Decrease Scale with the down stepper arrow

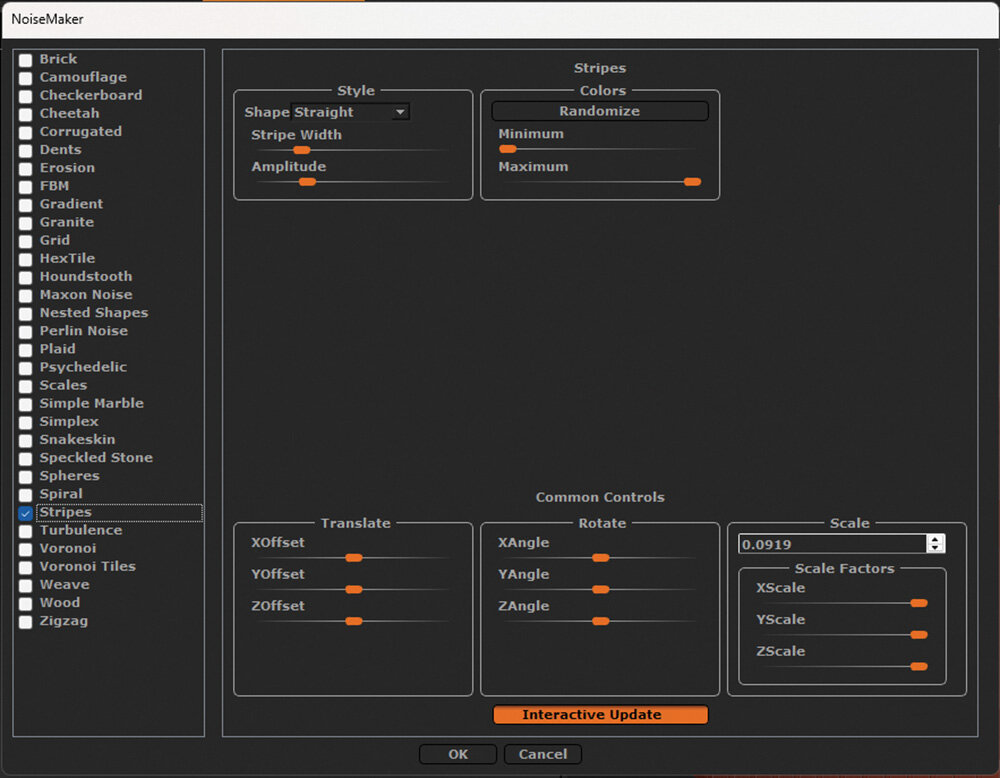pos(936,548)
